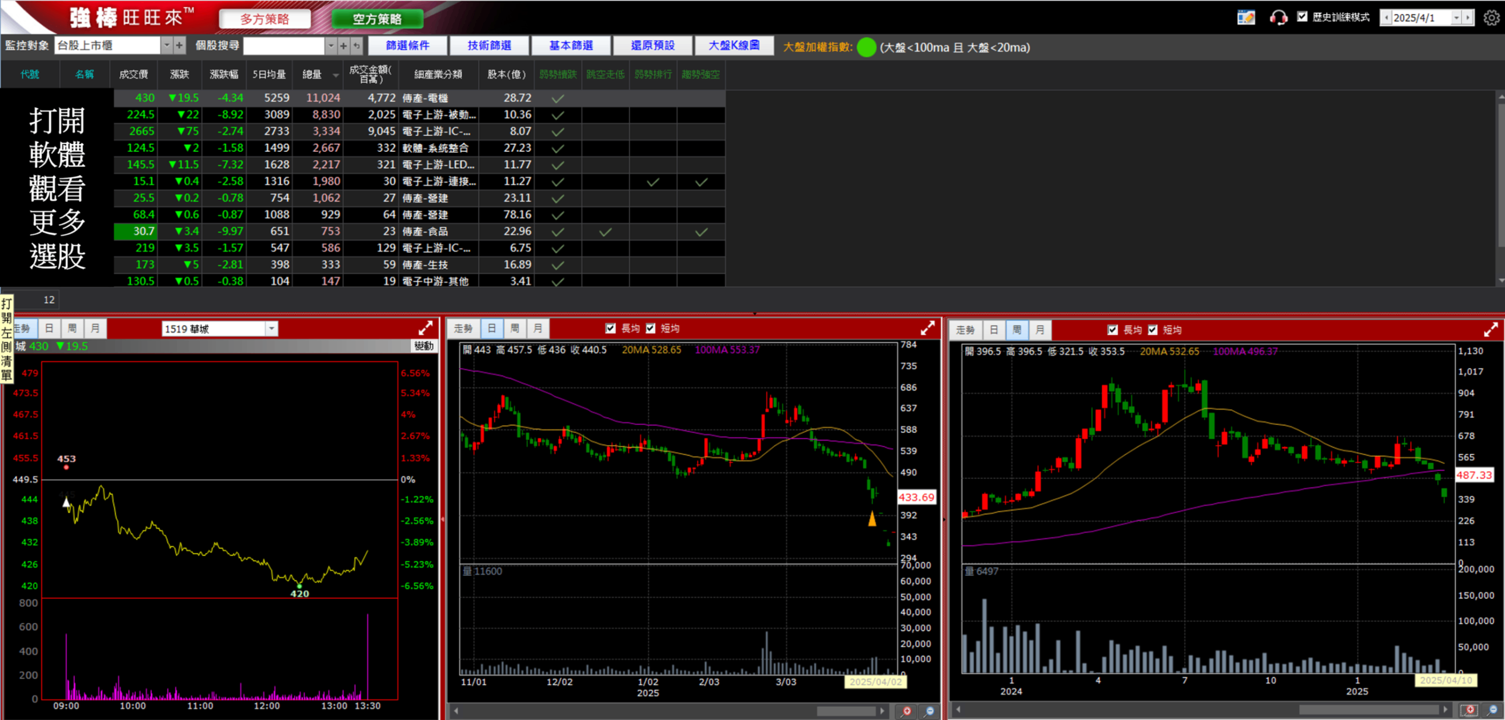Open the settings gear icon
This screenshot has height=720, width=1505.
point(1491,17)
